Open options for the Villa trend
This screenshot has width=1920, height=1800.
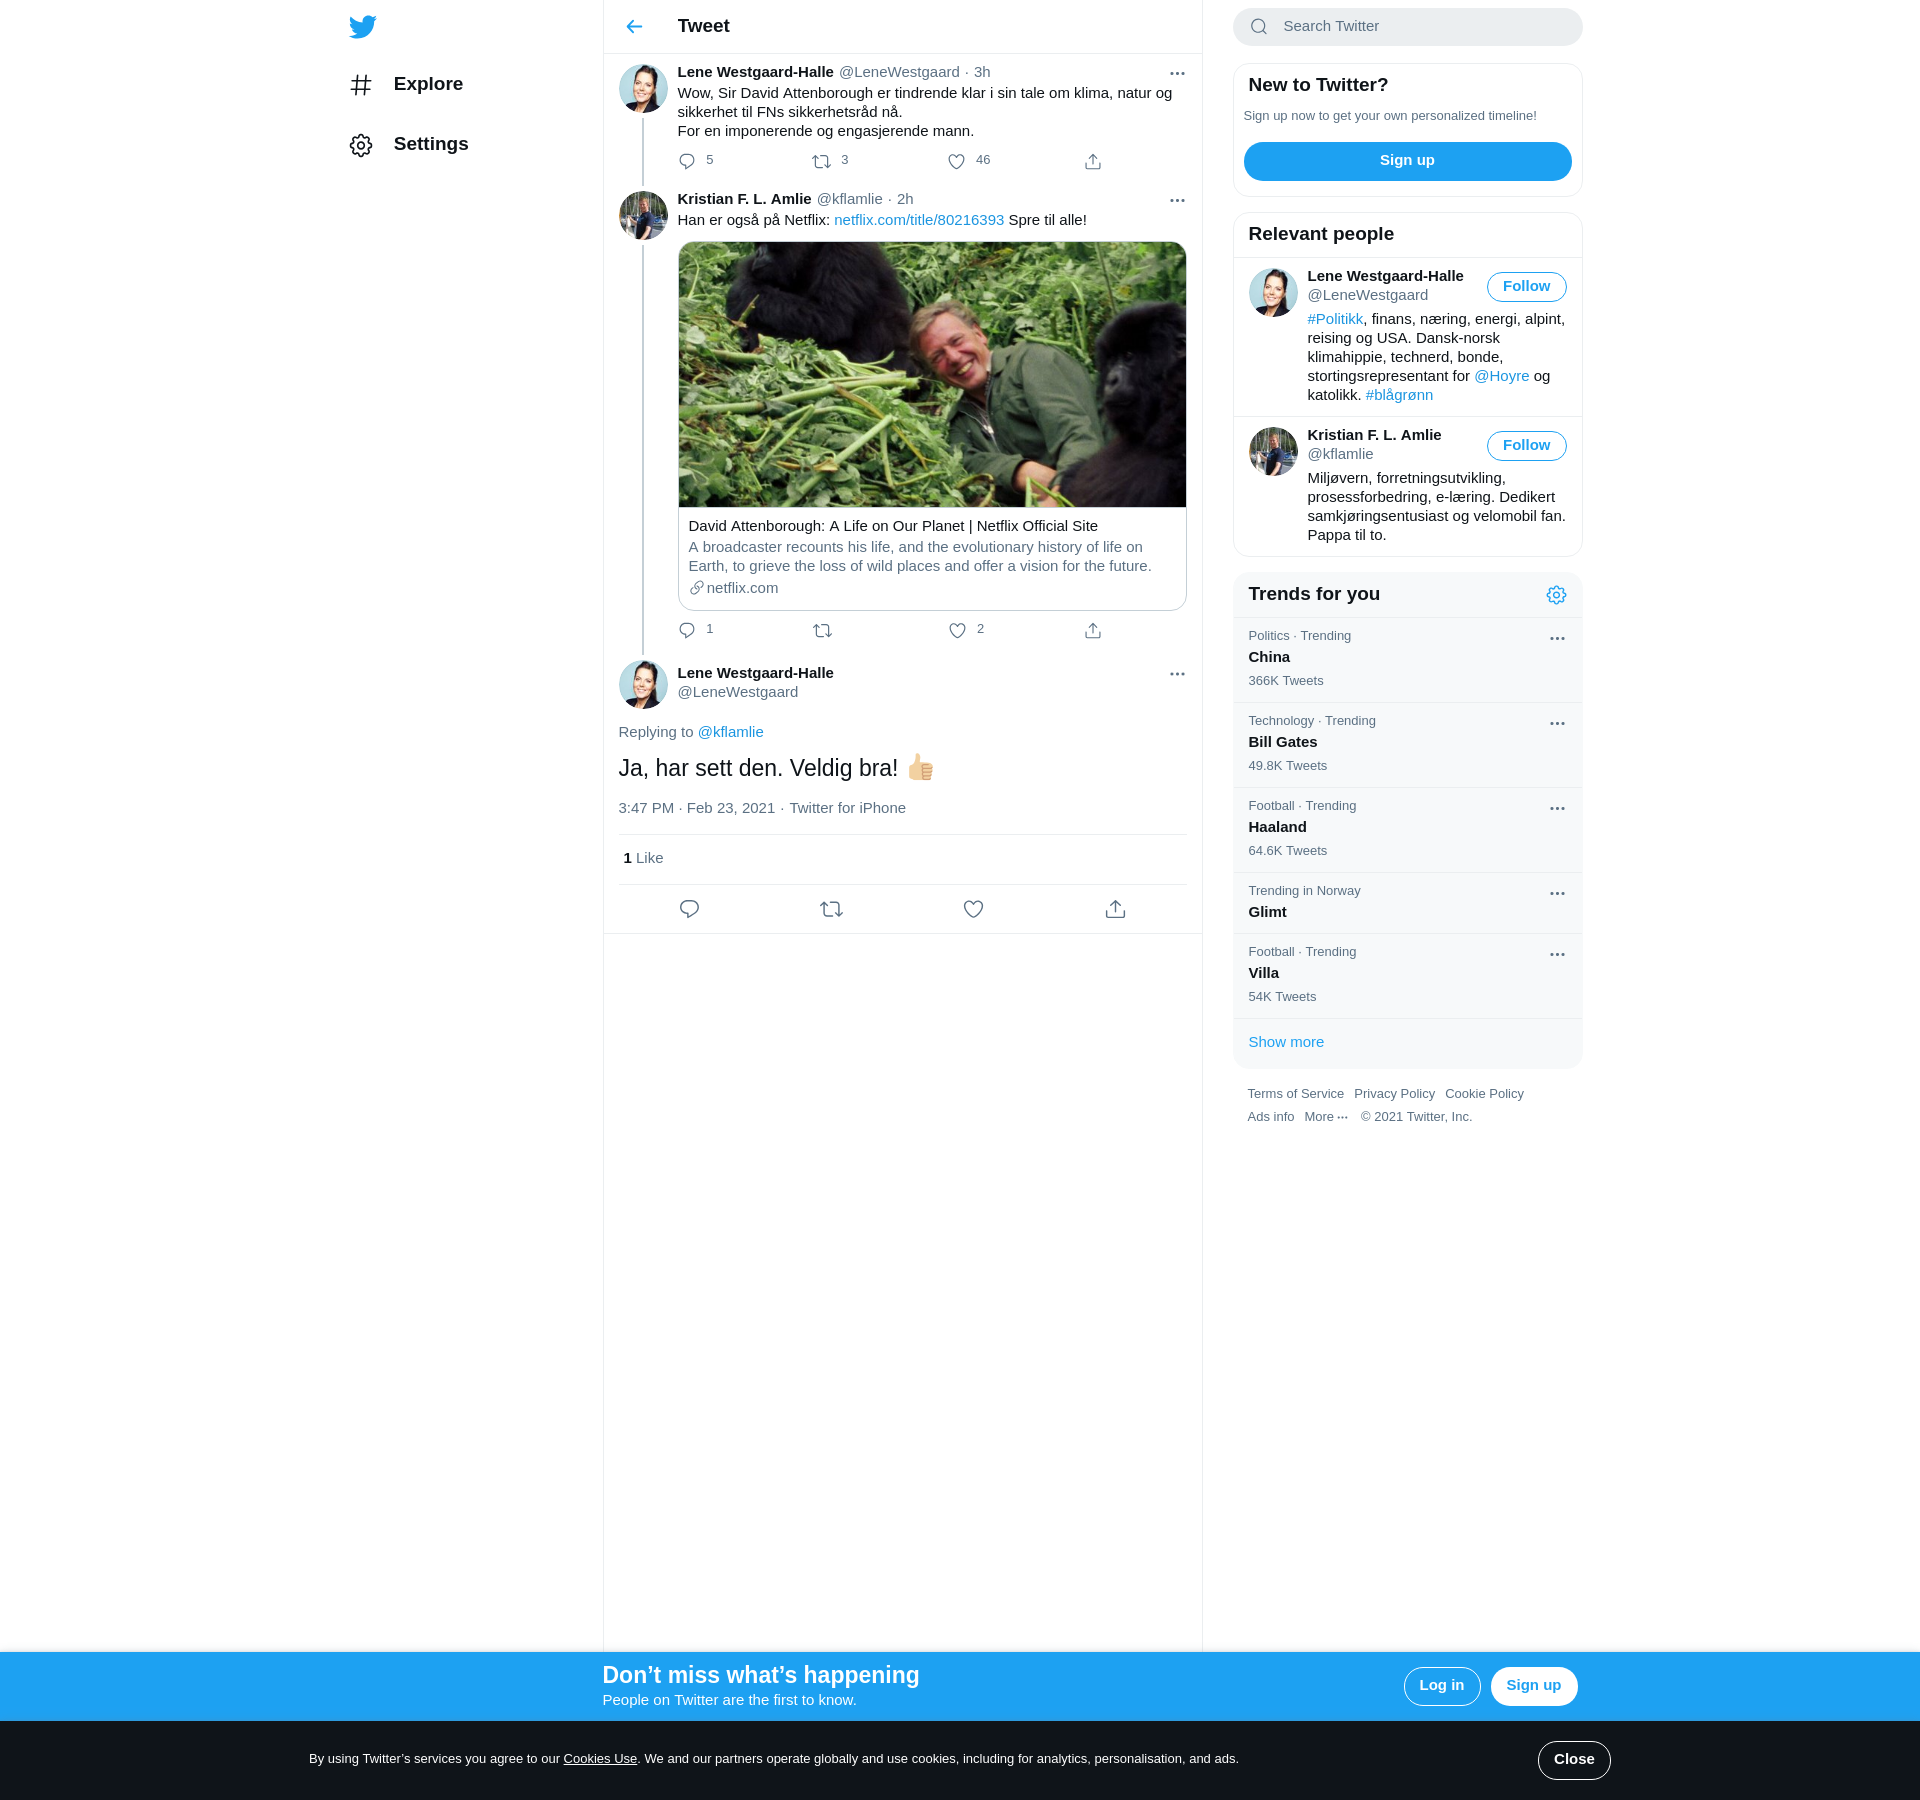point(1557,955)
